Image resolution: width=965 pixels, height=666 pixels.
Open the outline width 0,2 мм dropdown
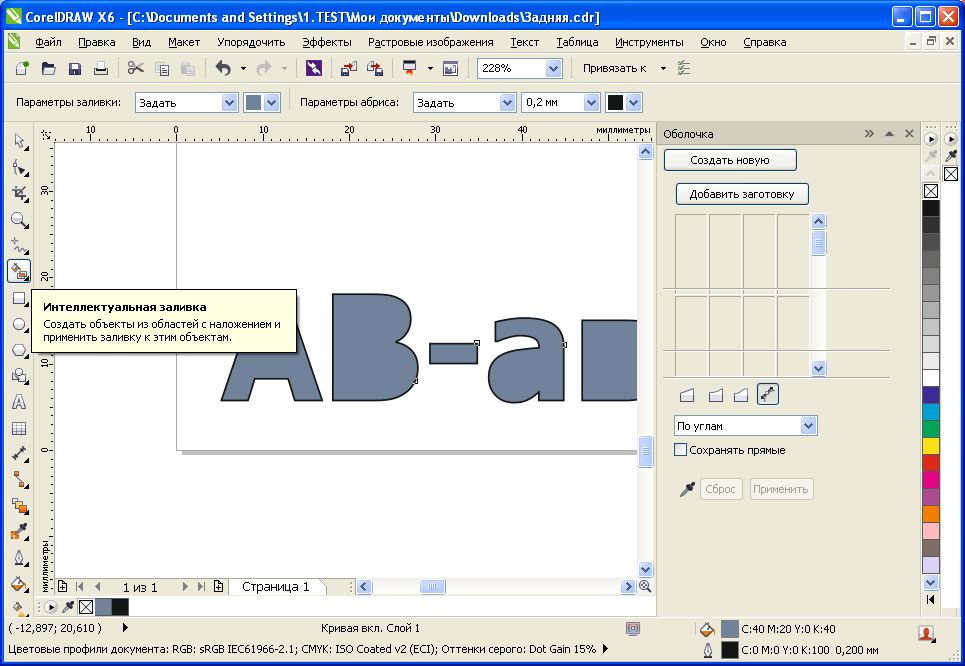coord(590,103)
